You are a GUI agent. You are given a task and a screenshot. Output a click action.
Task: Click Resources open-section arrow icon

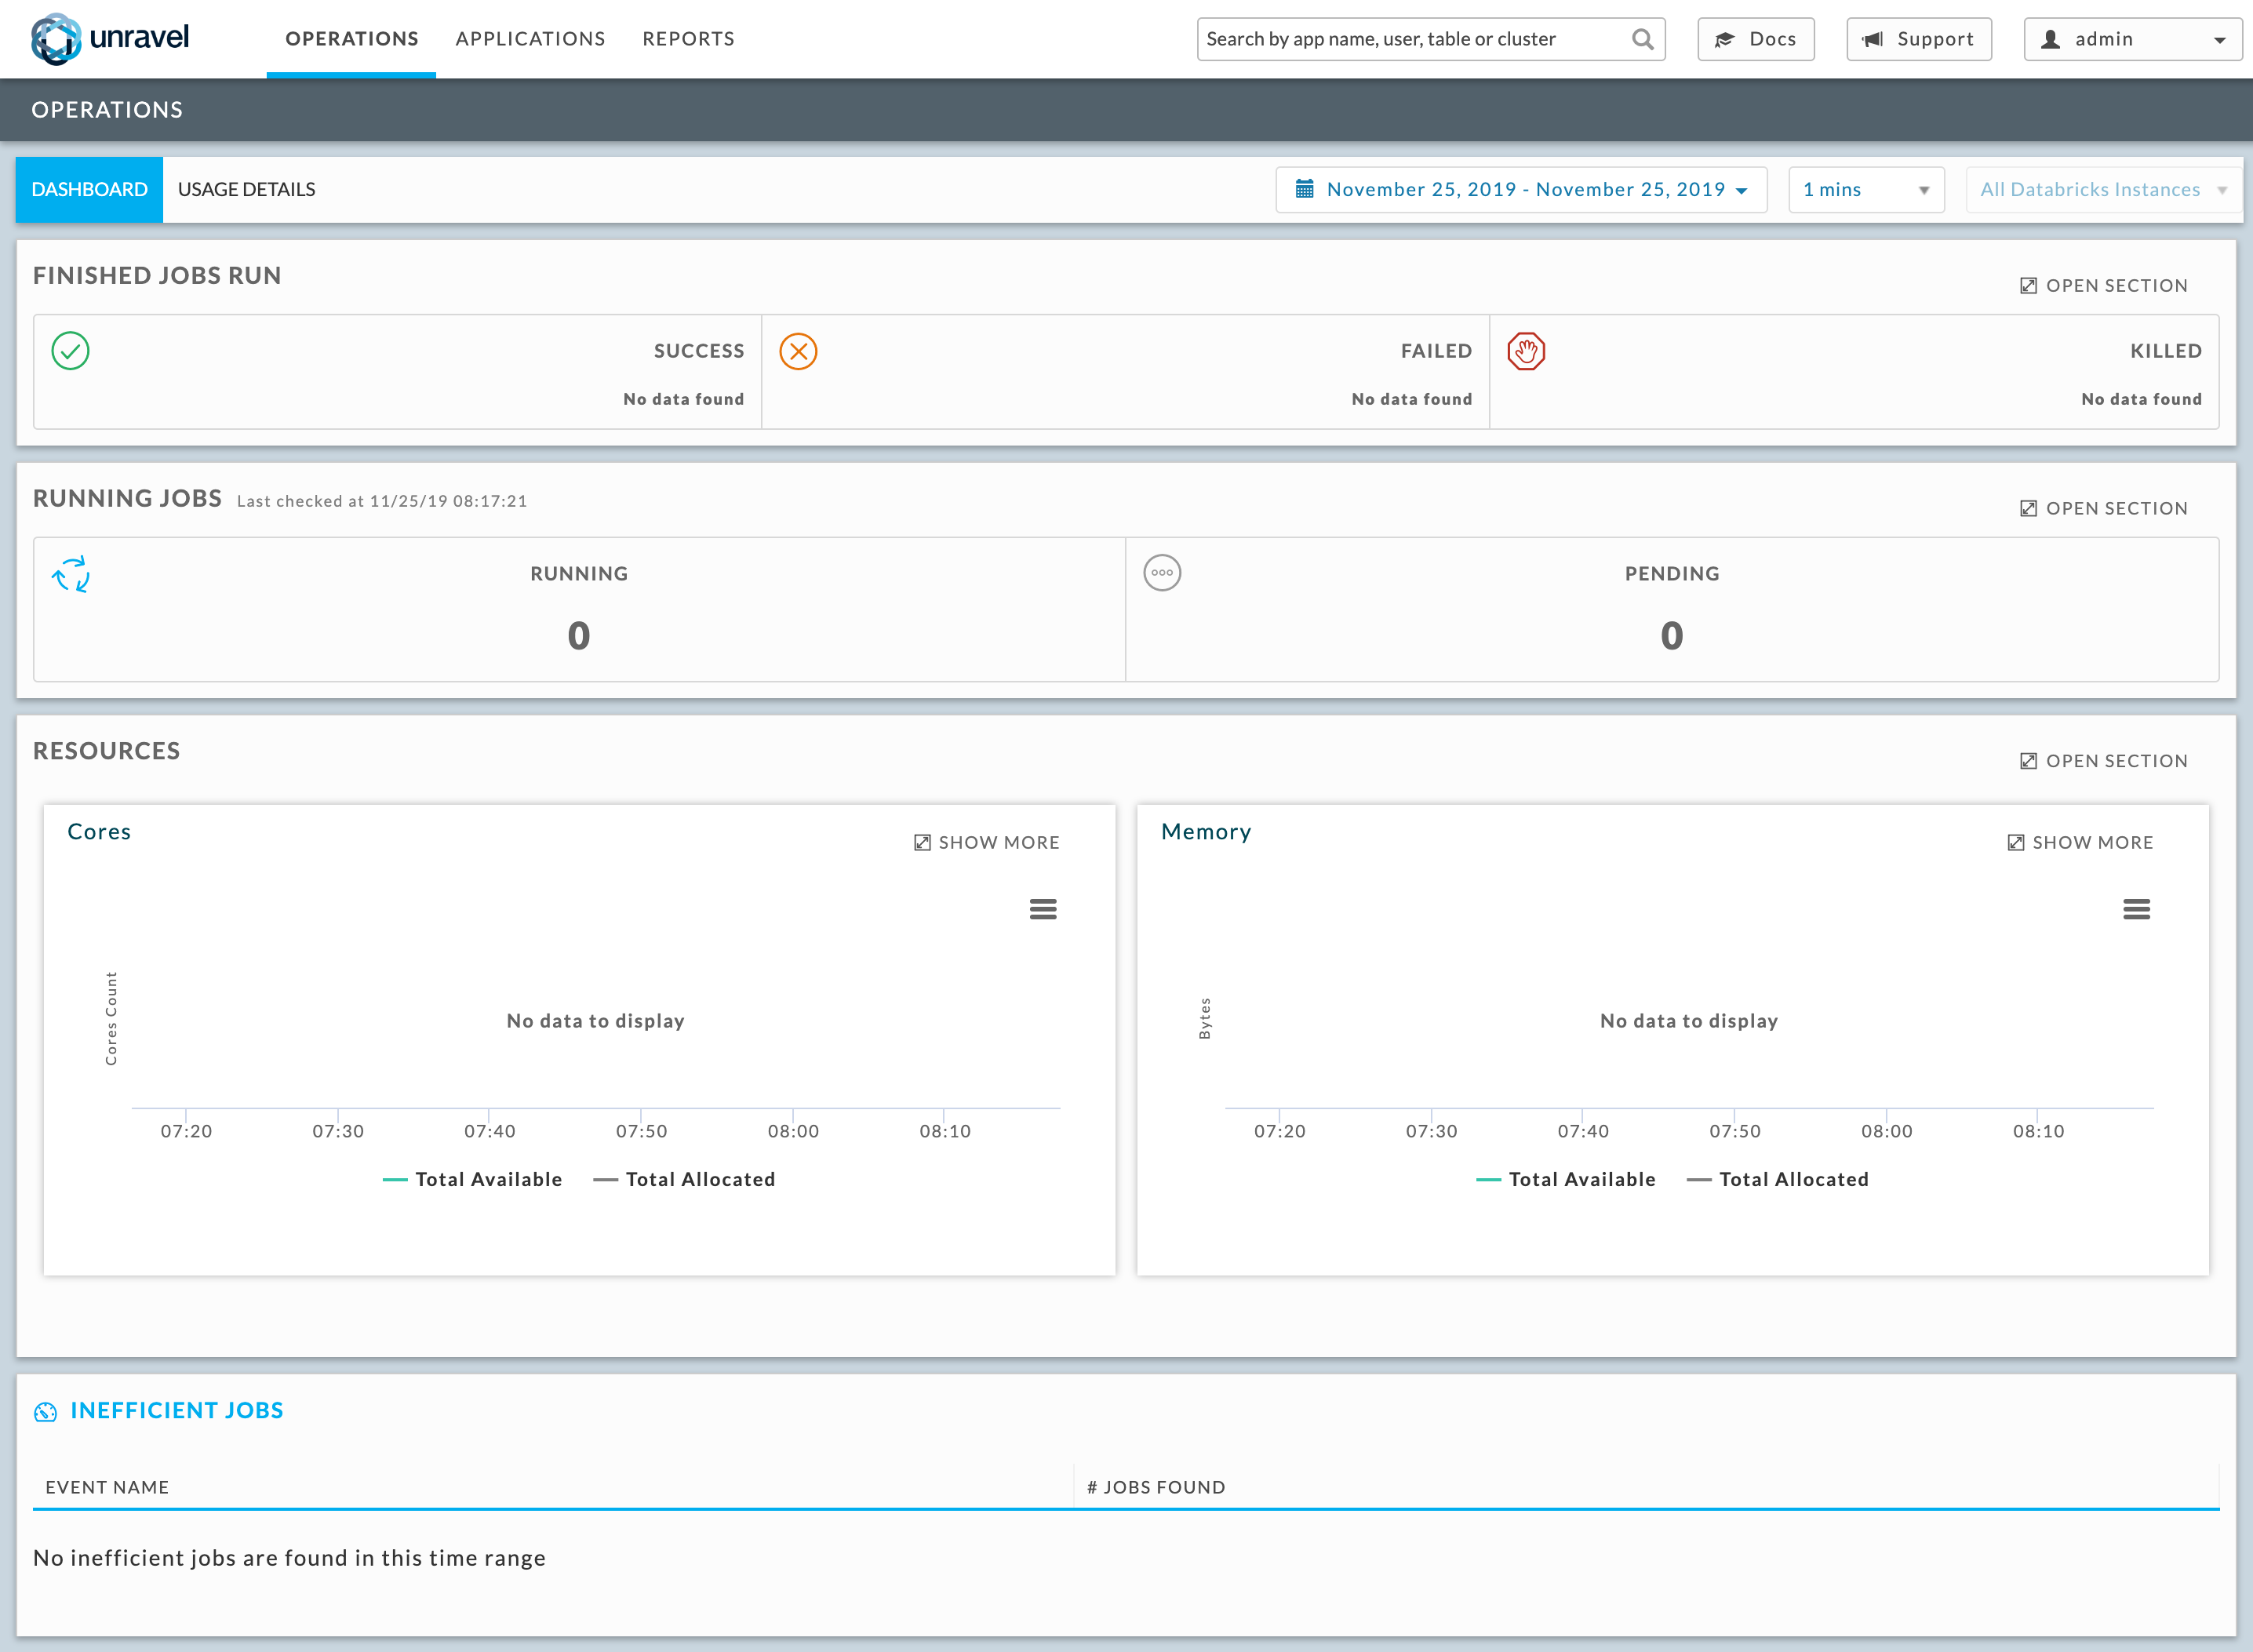click(x=2028, y=761)
